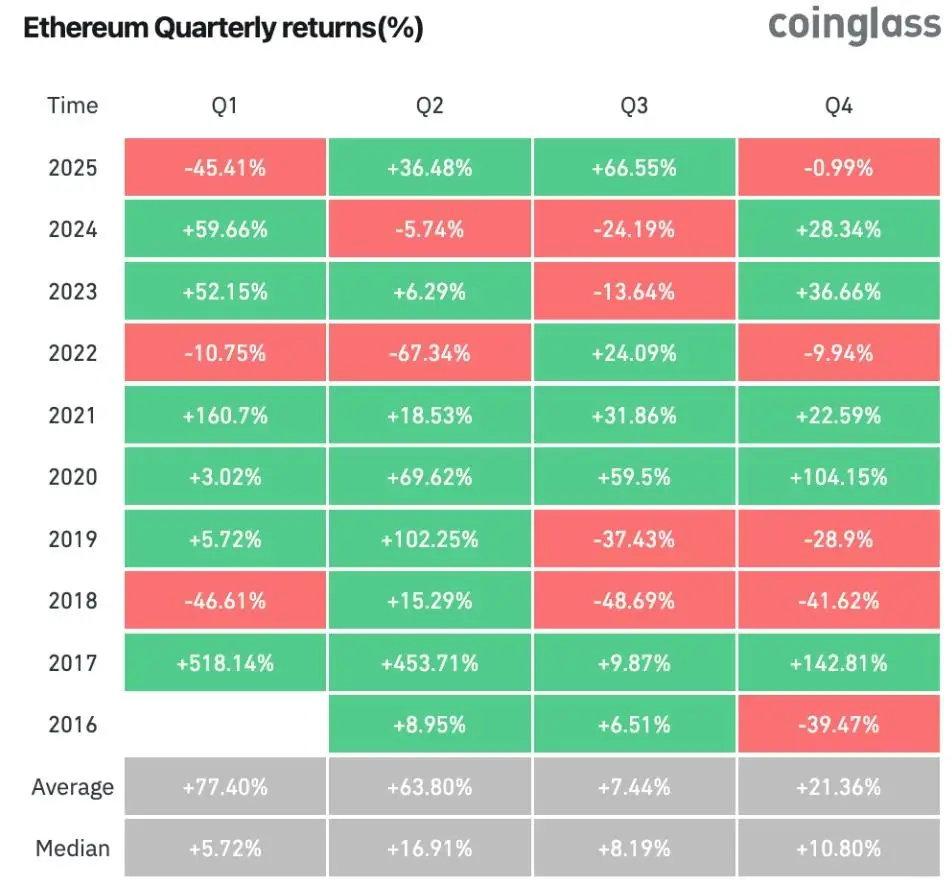Click the Ethereum Quarterly returns title

[x=223, y=29]
